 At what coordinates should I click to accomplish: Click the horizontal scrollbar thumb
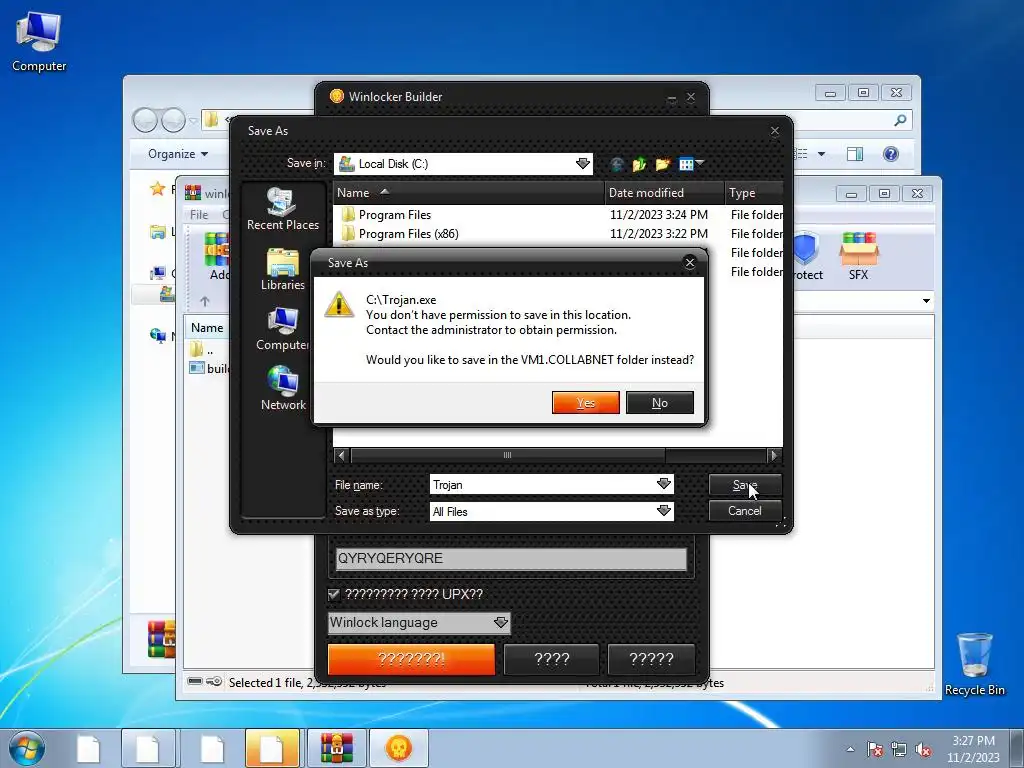click(x=507, y=455)
